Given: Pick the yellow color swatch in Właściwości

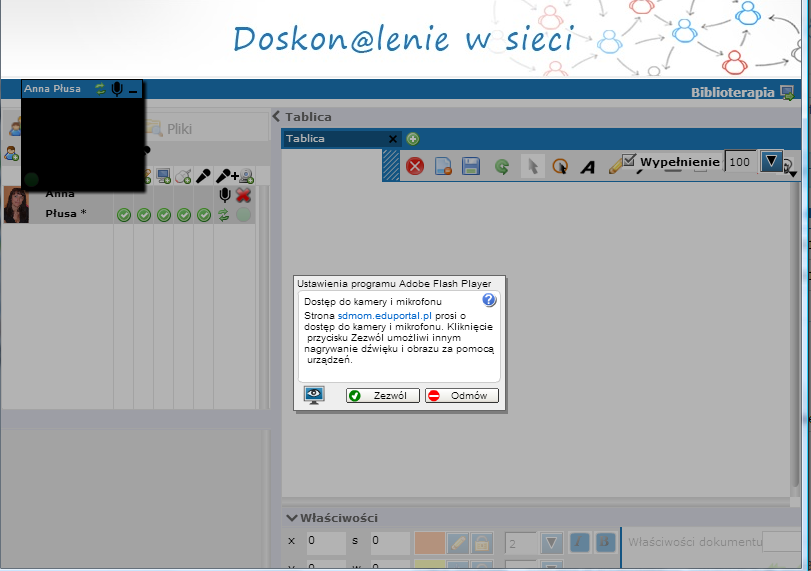Looking at the screenshot, I should tap(429, 564).
